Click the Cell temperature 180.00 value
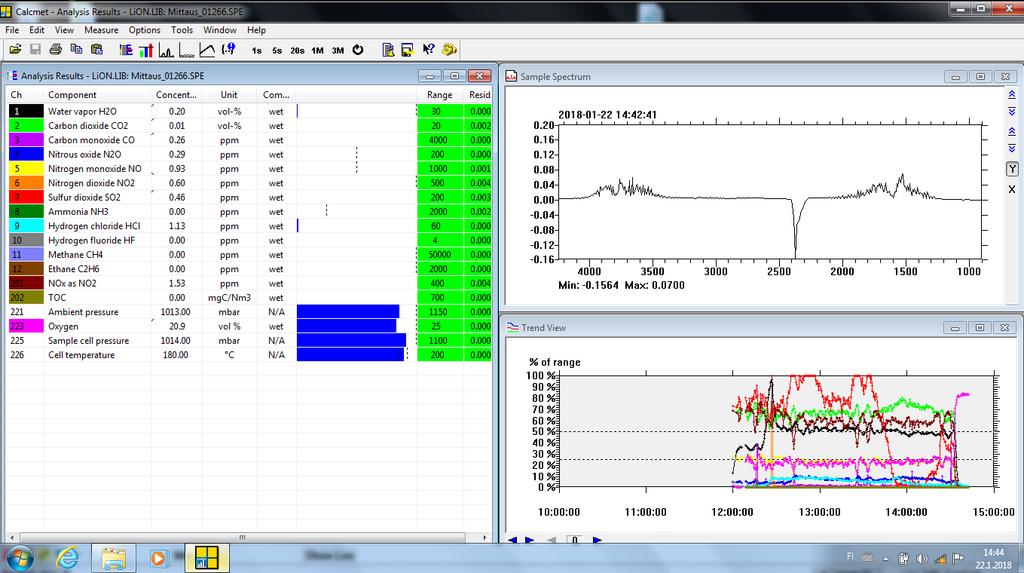Image resolution: width=1024 pixels, height=573 pixels. [x=176, y=355]
